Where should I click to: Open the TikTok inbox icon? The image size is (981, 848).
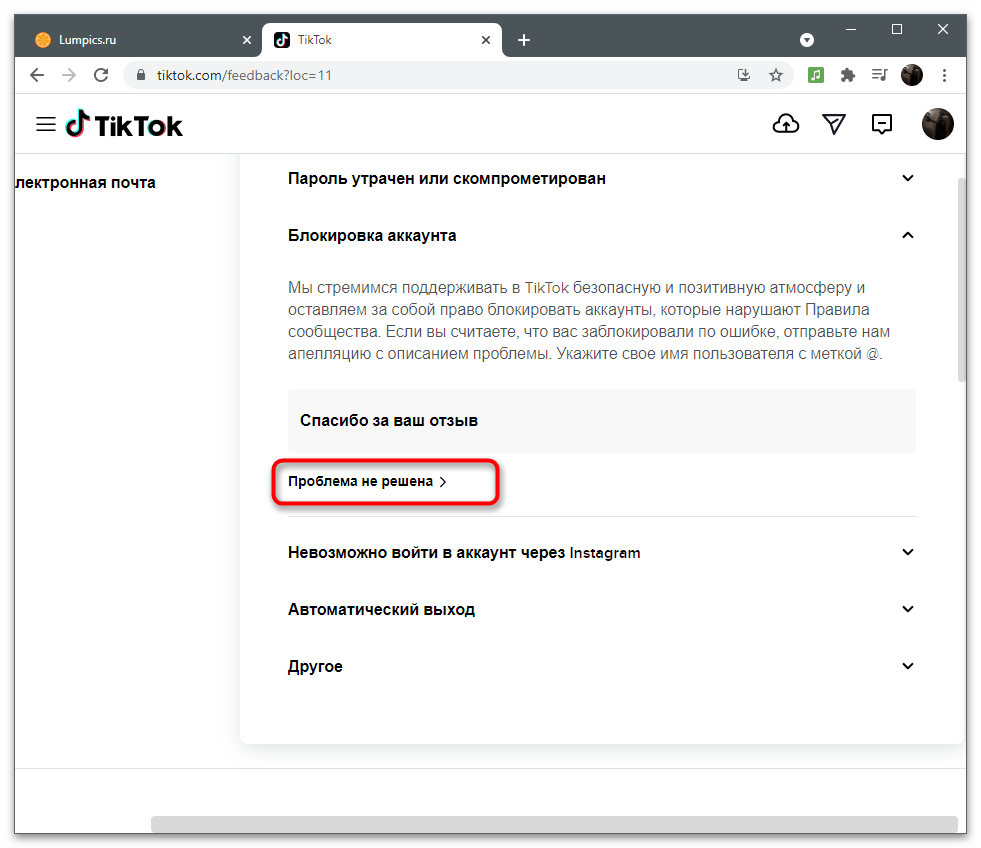(x=882, y=124)
